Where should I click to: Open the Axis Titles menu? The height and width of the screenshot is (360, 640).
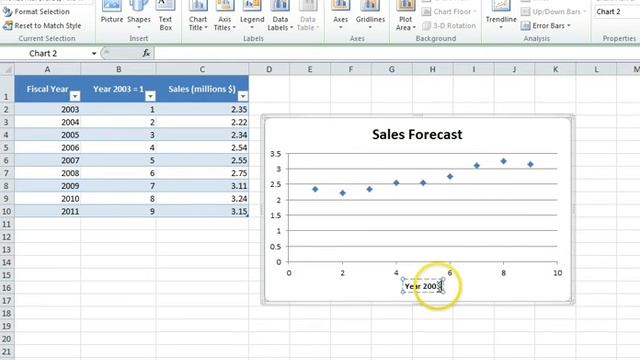[224, 16]
